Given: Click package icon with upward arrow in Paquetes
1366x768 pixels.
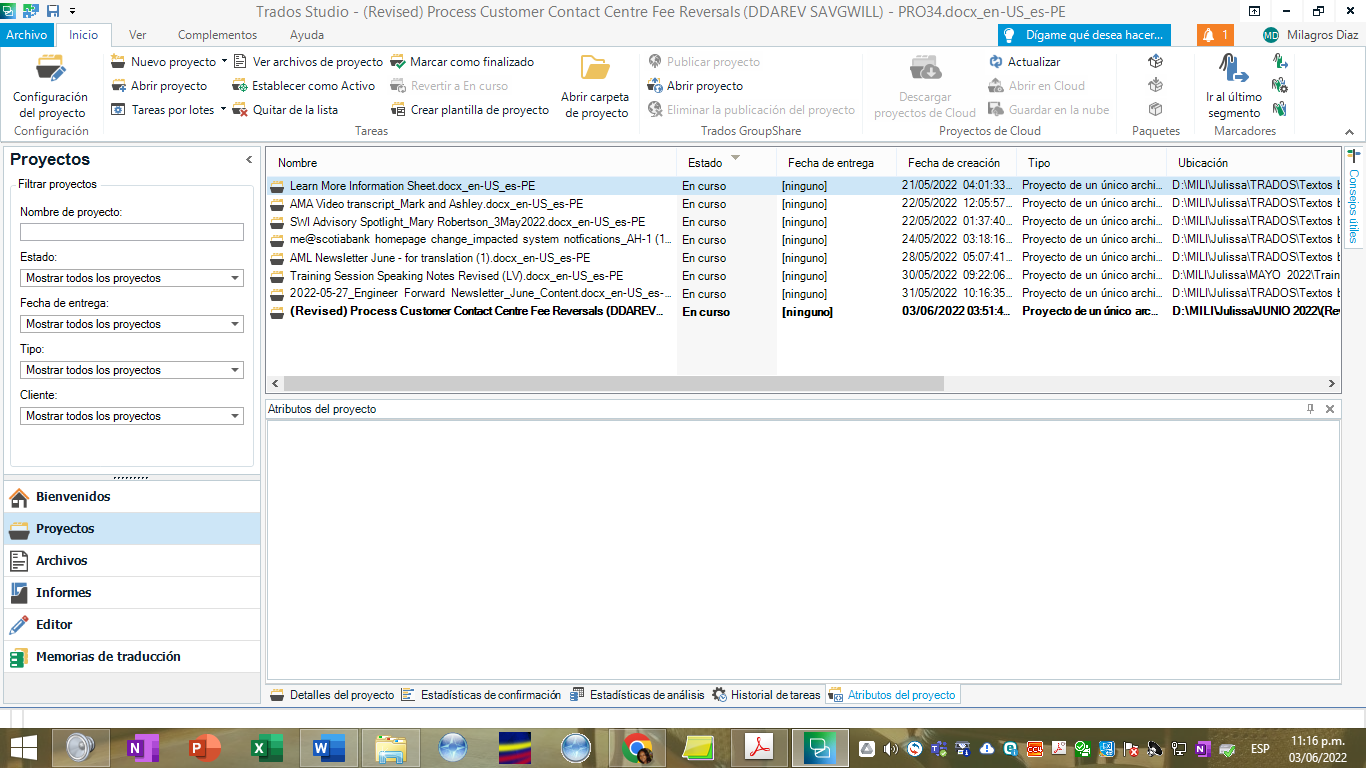Looking at the screenshot, I should [x=1155, y=61].
